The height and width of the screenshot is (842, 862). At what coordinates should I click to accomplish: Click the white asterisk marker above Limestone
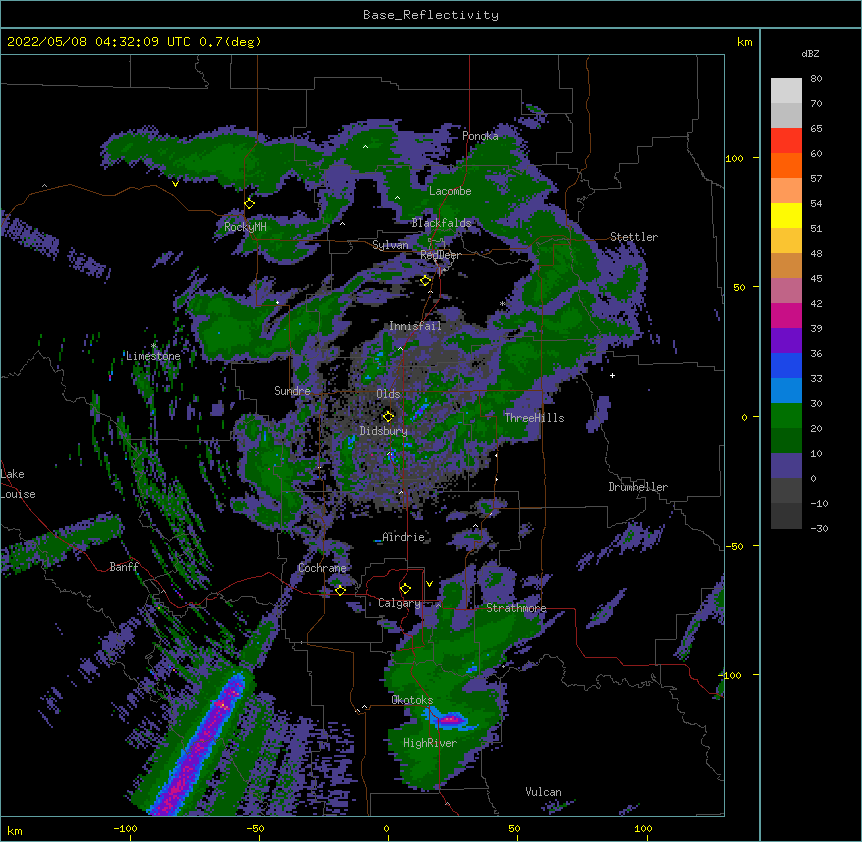[154, 346]
